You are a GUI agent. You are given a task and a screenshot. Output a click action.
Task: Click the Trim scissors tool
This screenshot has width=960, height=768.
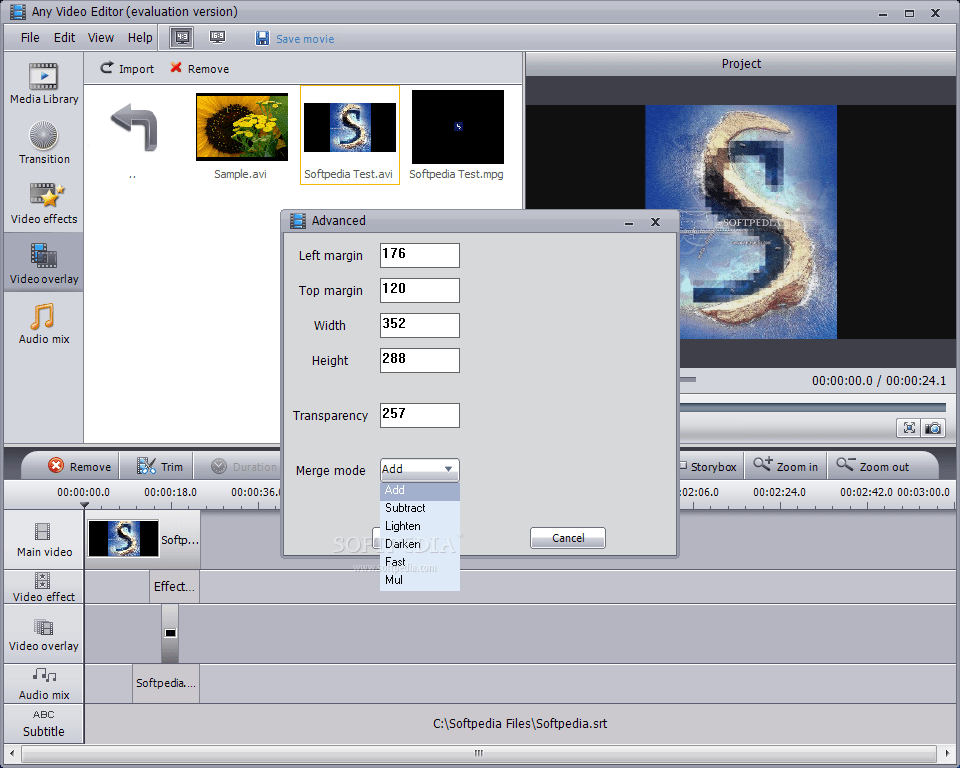point(160,466)
